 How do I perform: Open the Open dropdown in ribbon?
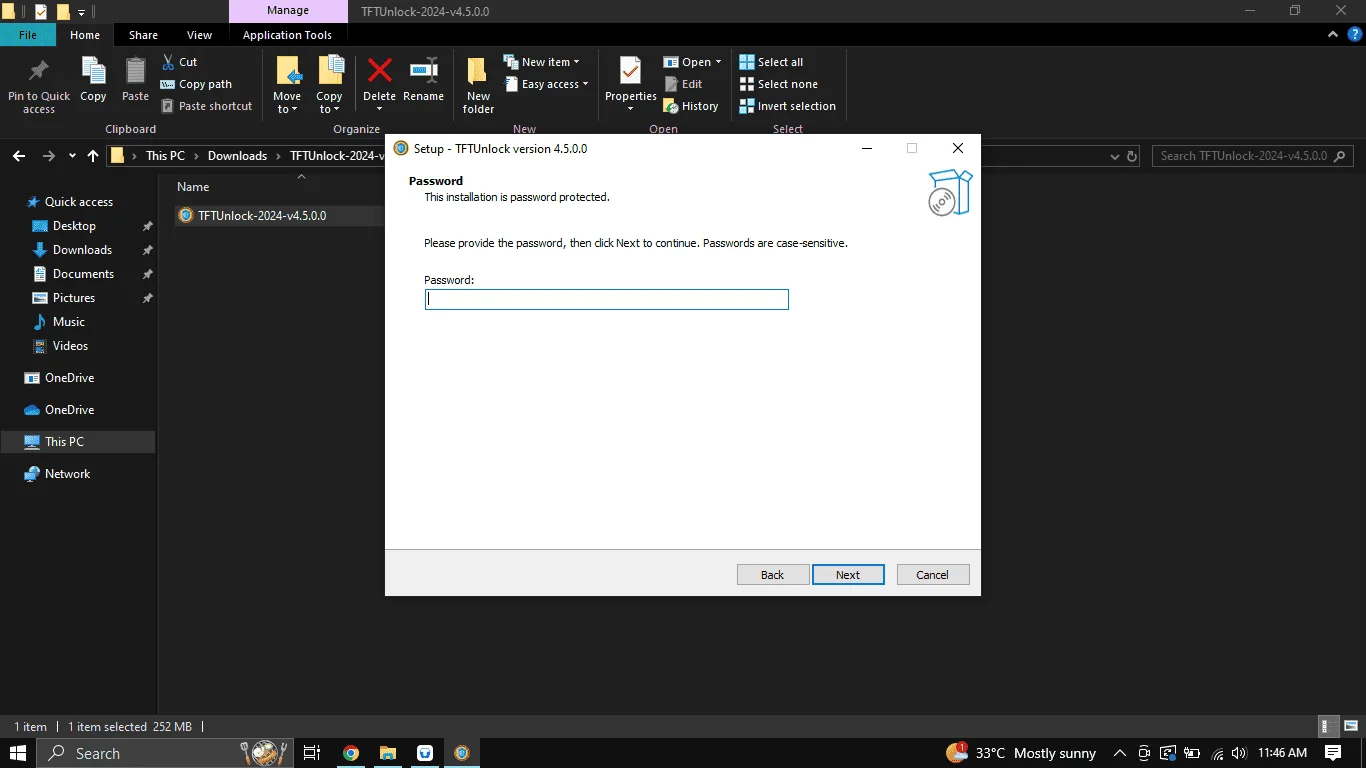coord(692,62)
